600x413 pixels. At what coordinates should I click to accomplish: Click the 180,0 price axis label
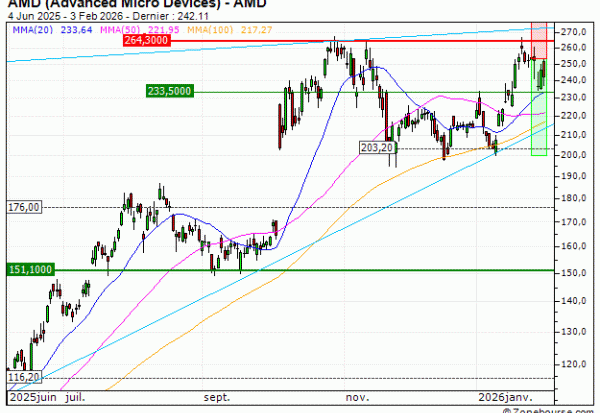tap(573, 198)
